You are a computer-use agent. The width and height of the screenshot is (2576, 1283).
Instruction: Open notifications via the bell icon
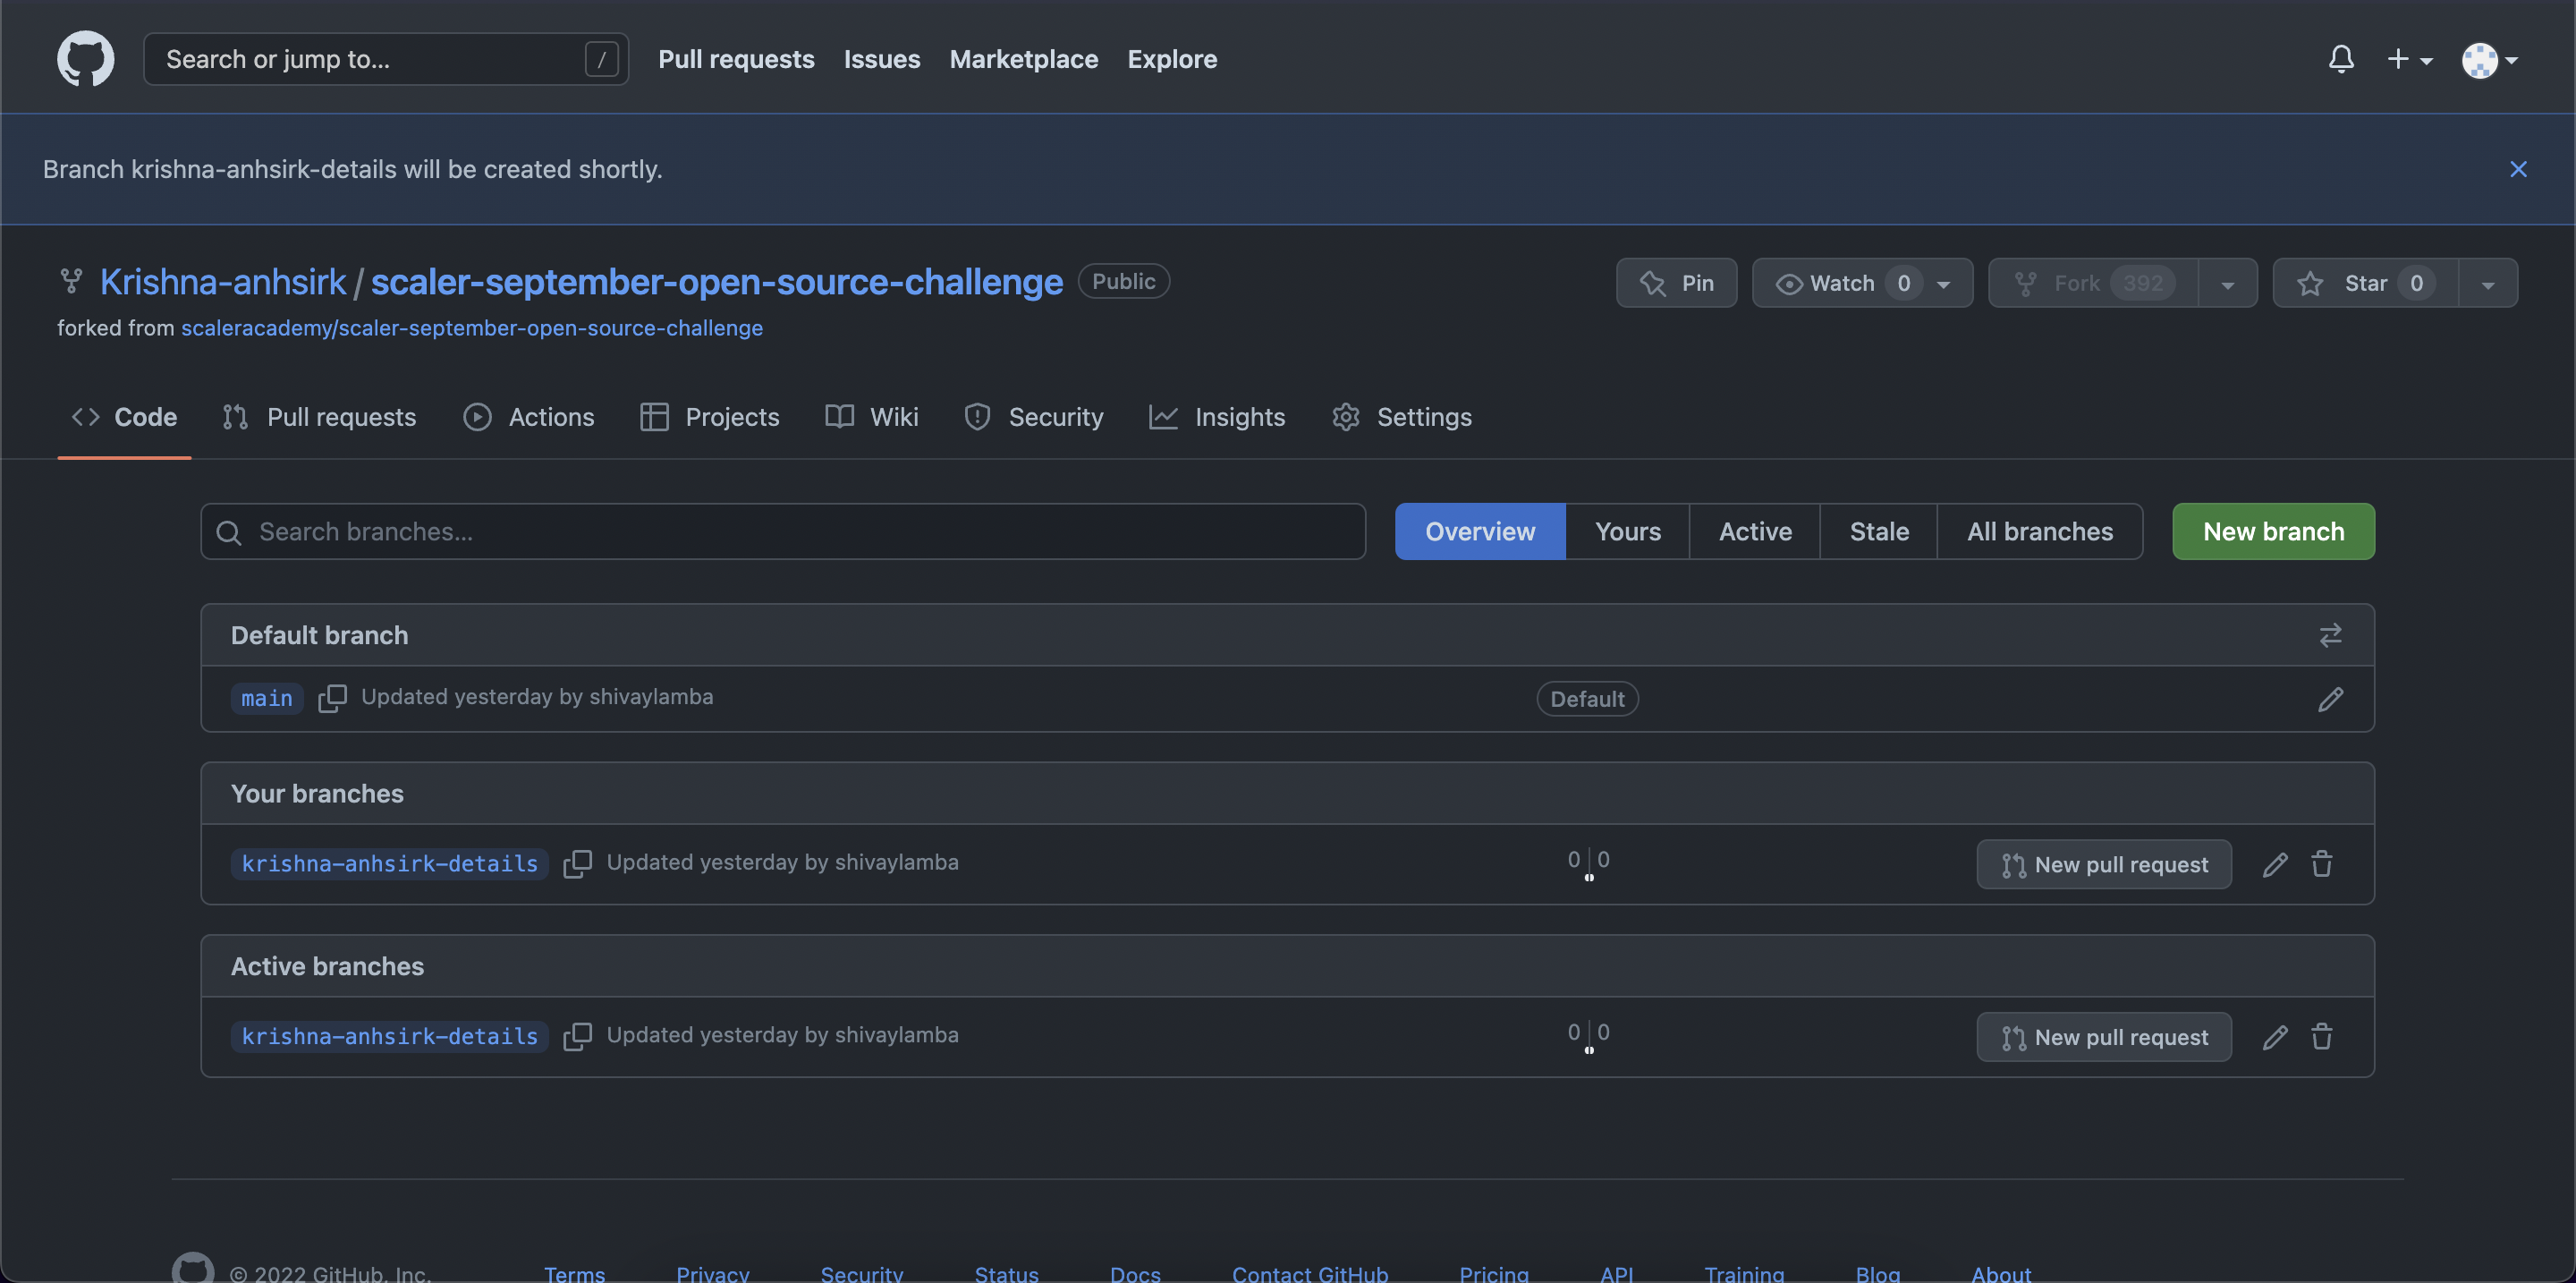(2341, 59)
